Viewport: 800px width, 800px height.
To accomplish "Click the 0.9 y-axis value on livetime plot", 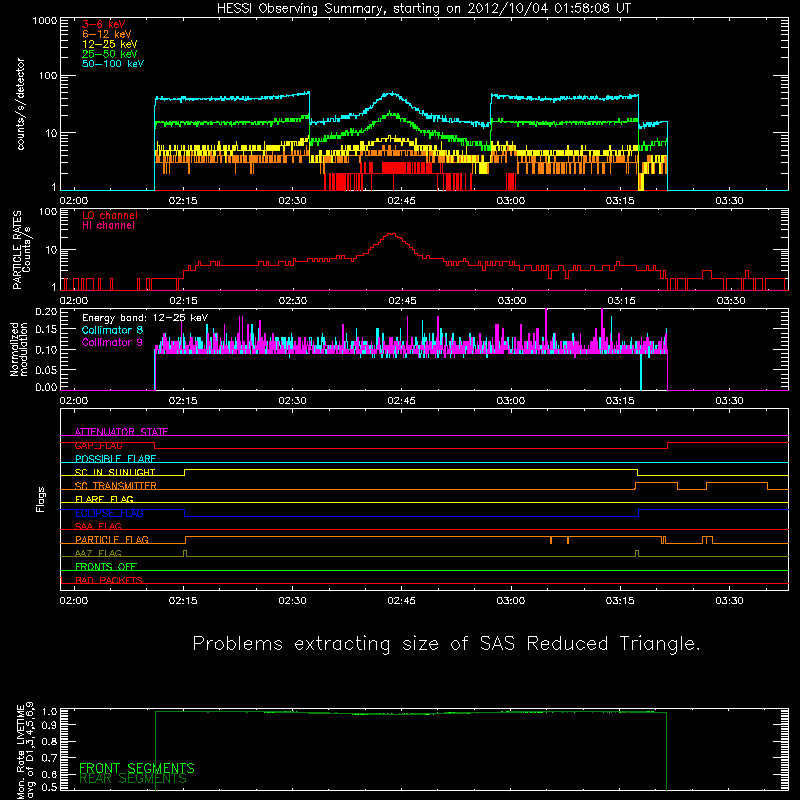I will pos(49,724).
